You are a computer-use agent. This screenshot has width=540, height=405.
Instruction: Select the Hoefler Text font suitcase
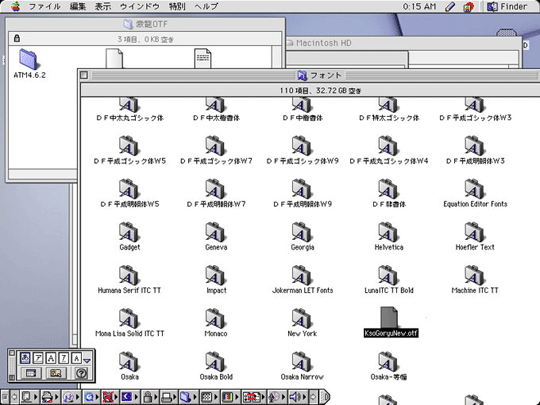(475, 232)
